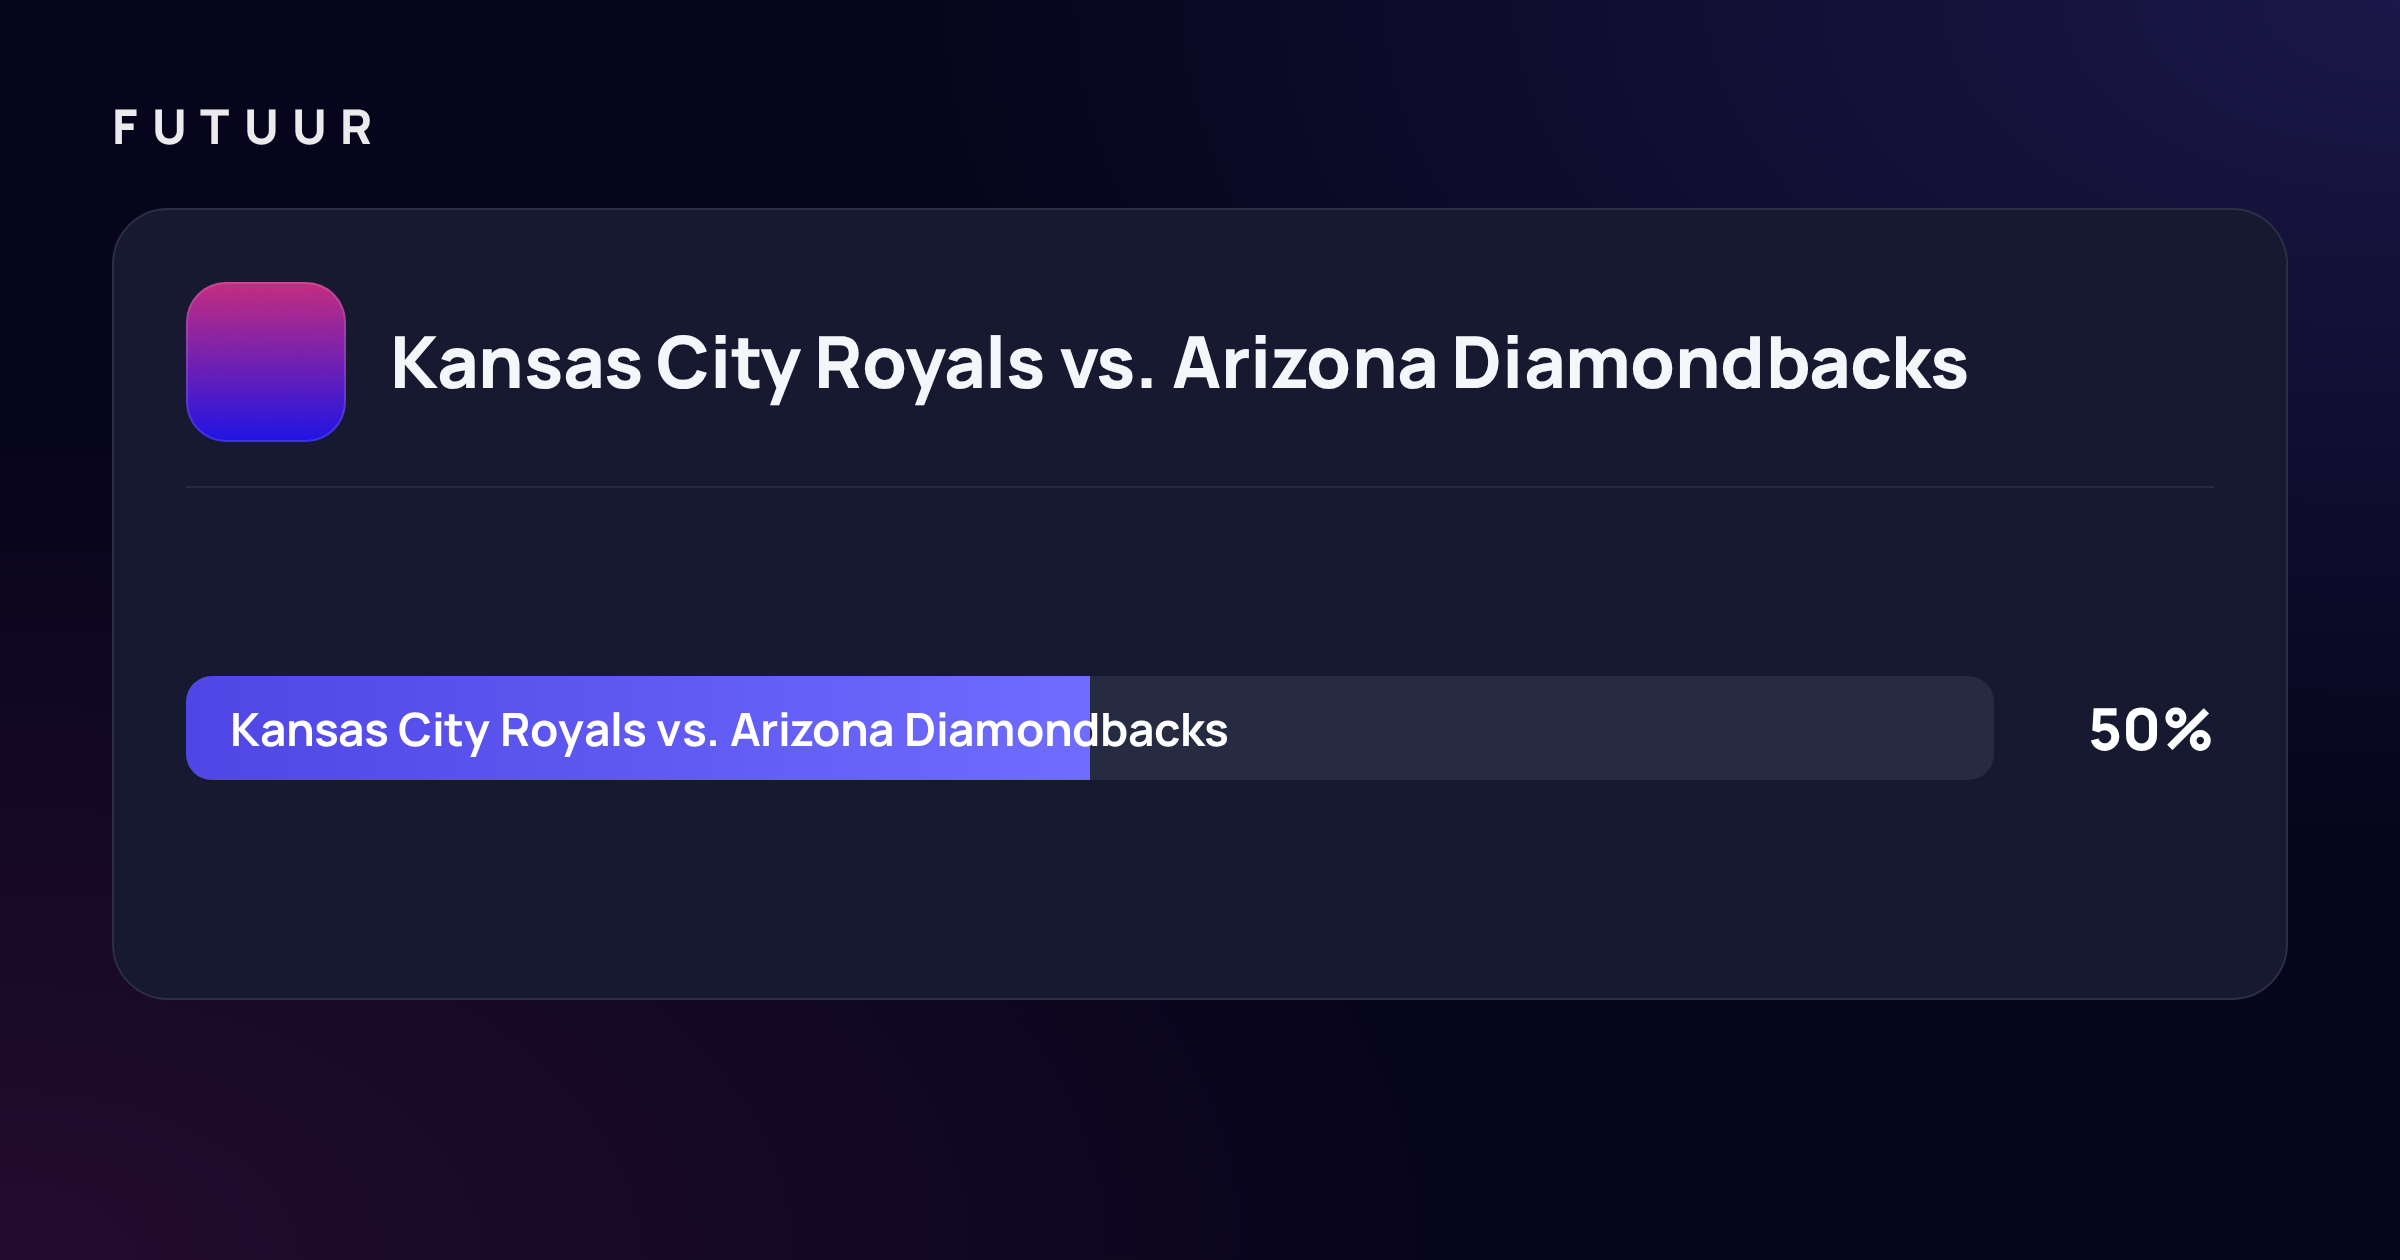This screenshot has width=2400, height=1260.
Task: Select the outcome bar label text
Action: click(729, 731)
